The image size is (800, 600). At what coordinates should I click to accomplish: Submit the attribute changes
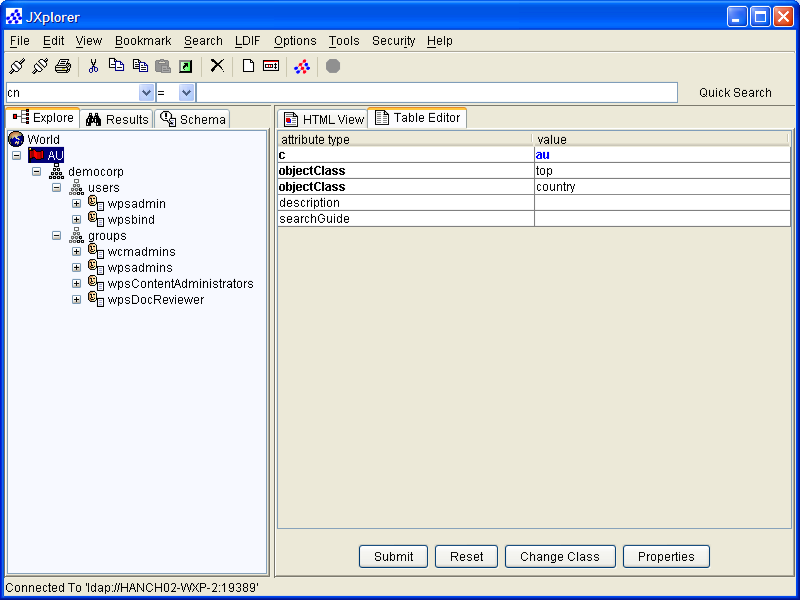point(393,556)
